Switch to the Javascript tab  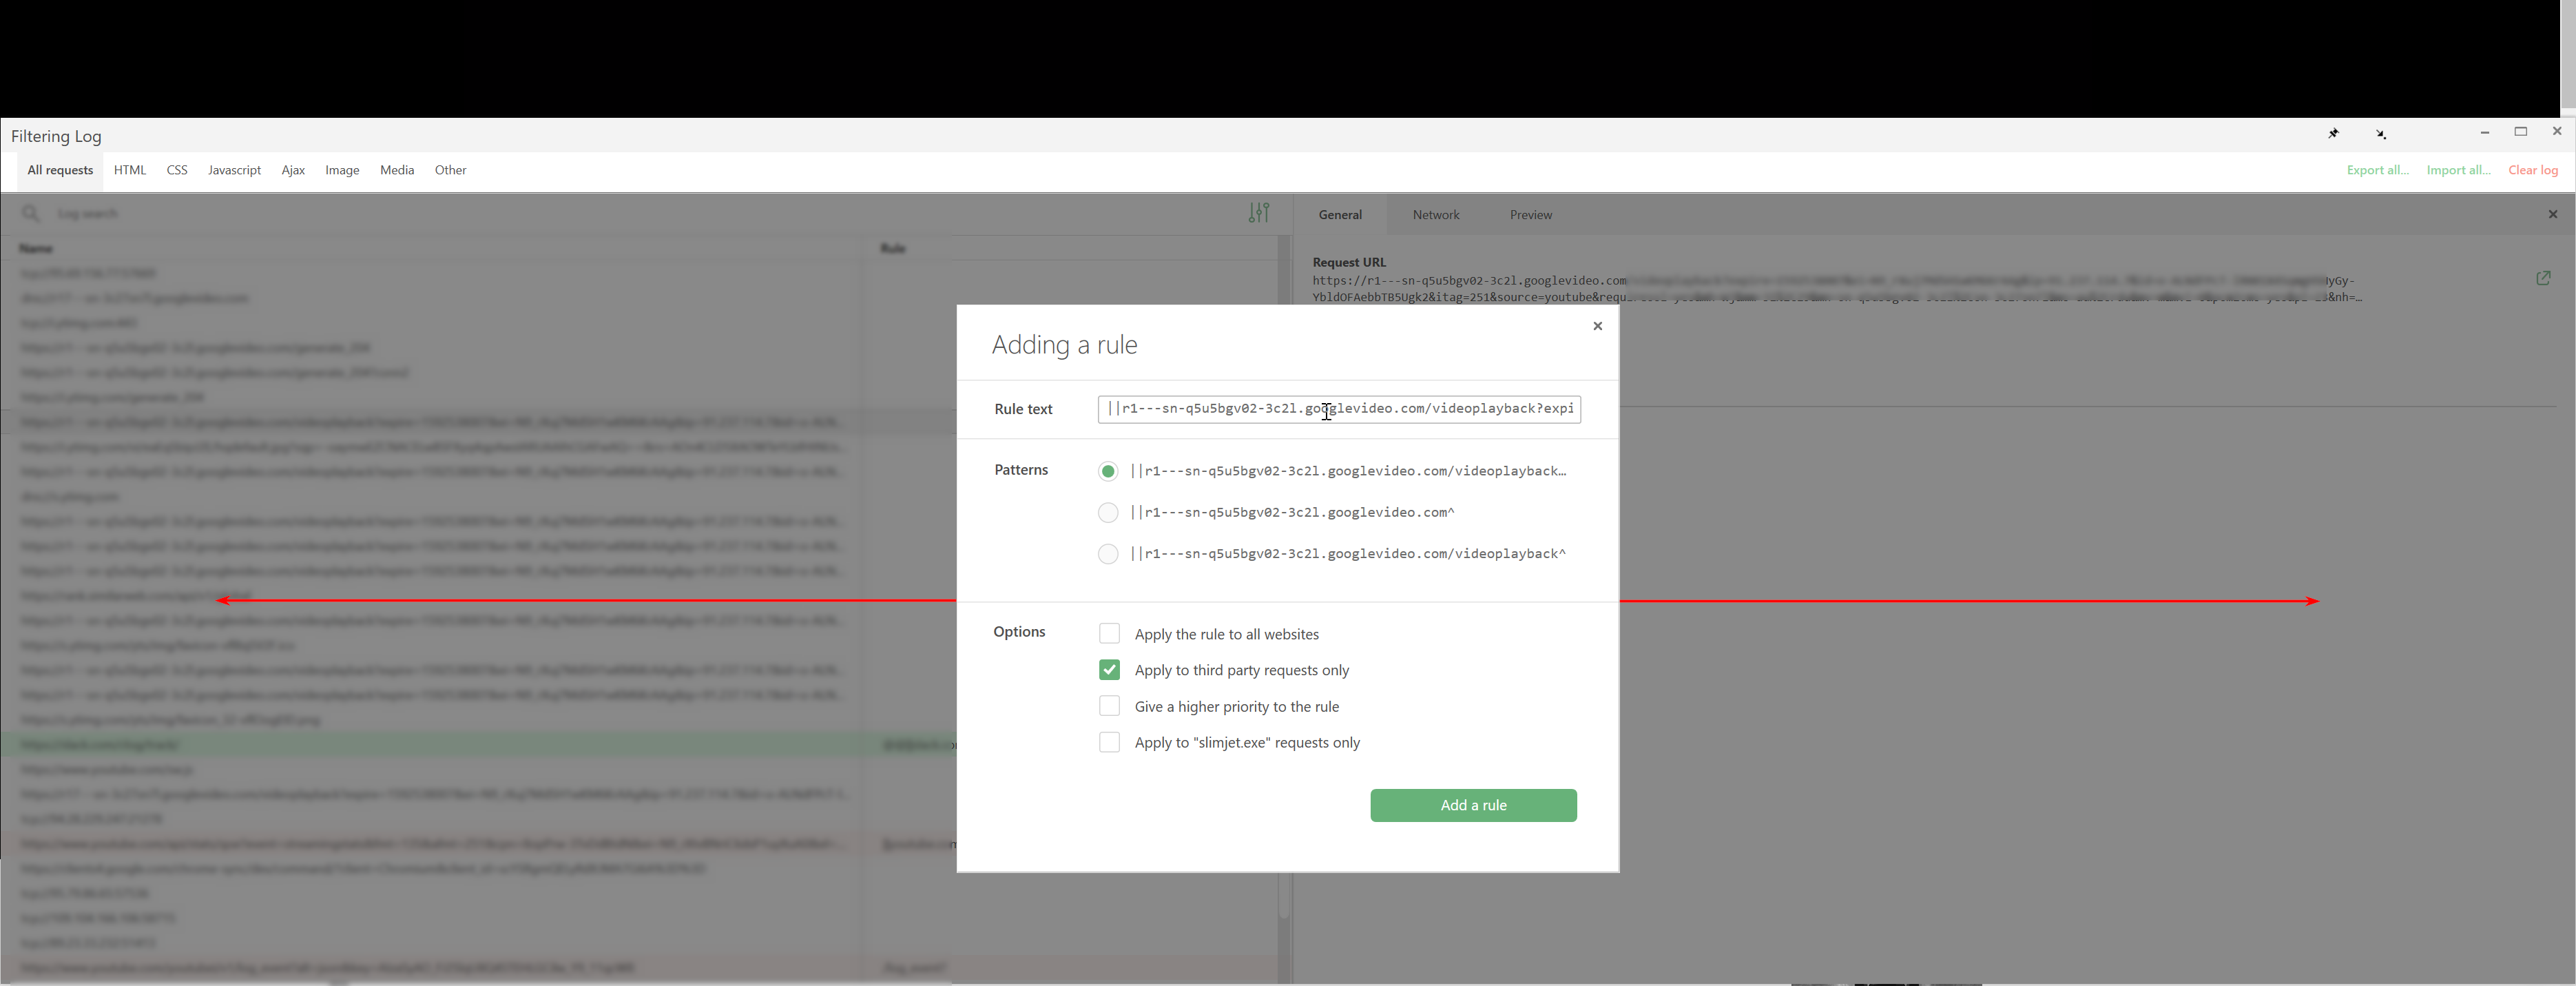click(x=234, y=171)
